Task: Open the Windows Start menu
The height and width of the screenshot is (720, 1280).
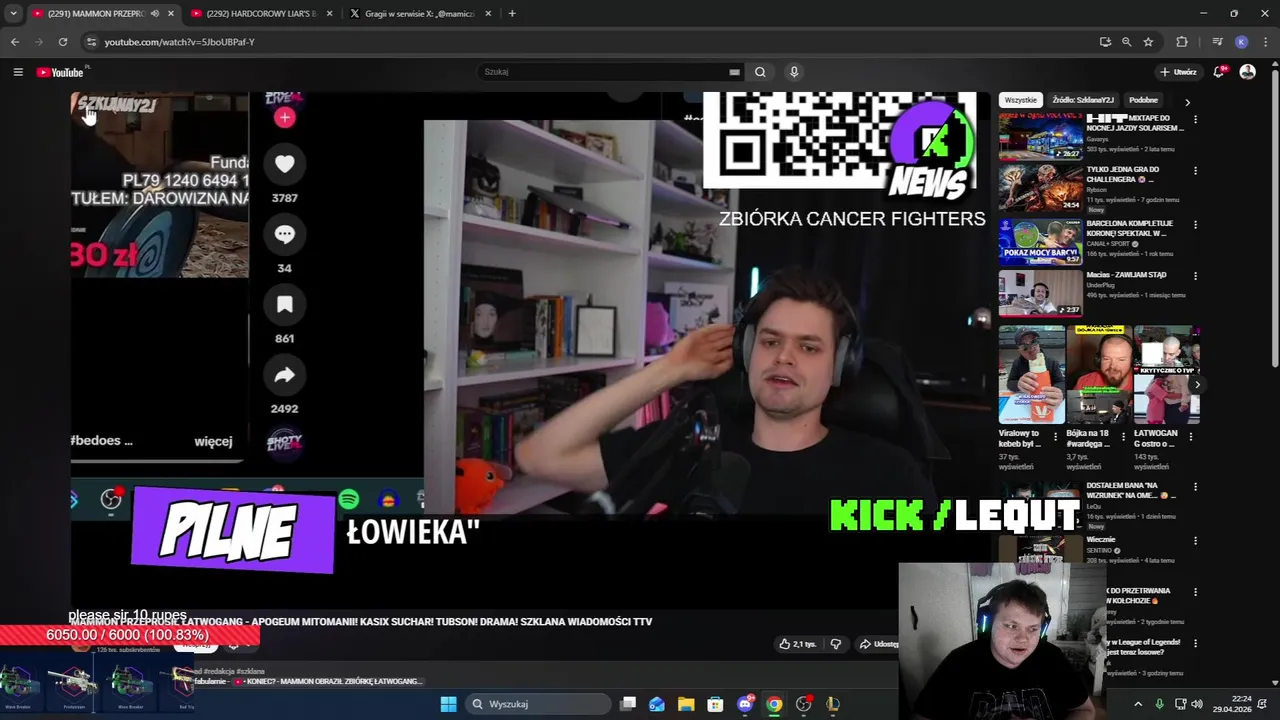Action: [448, 704]
